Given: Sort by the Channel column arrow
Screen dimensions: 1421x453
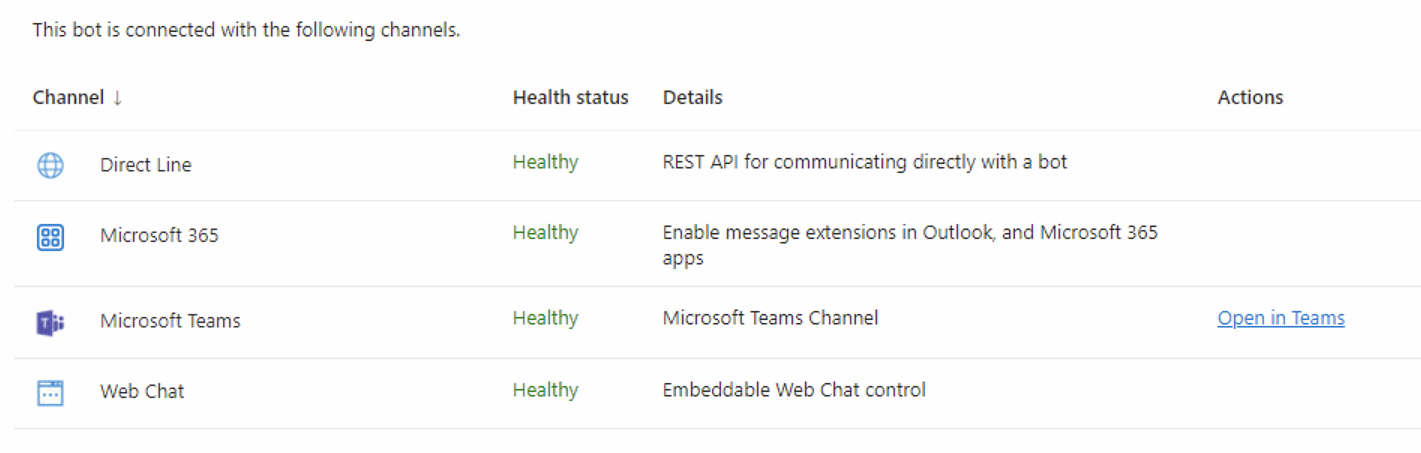Looking at the screenshot, I should pyautogui.click(x=117, y=98).
